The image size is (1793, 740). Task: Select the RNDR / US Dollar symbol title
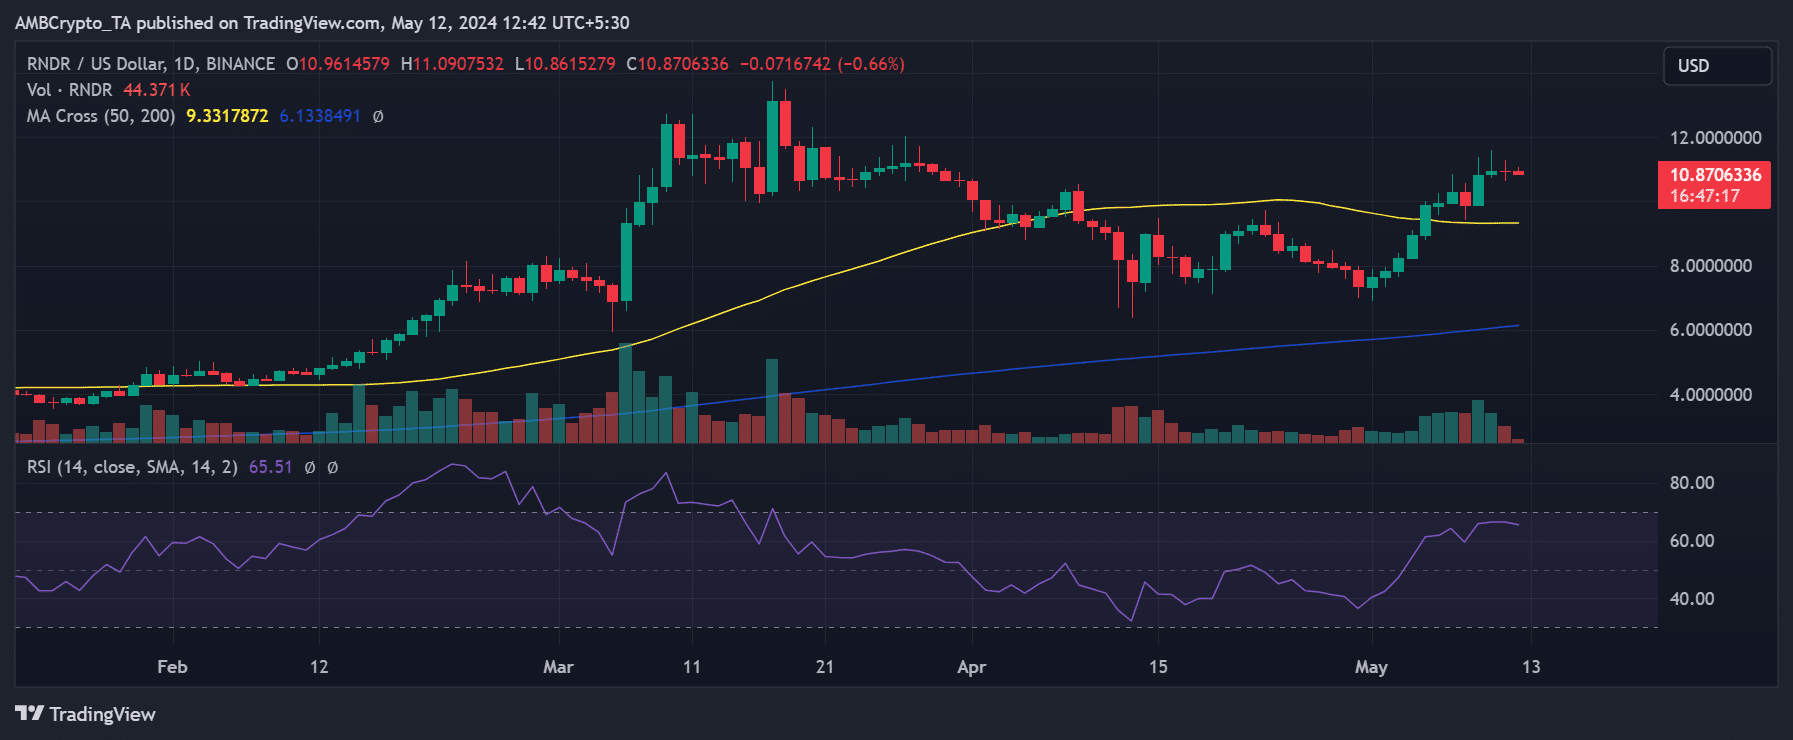point(150,64)
